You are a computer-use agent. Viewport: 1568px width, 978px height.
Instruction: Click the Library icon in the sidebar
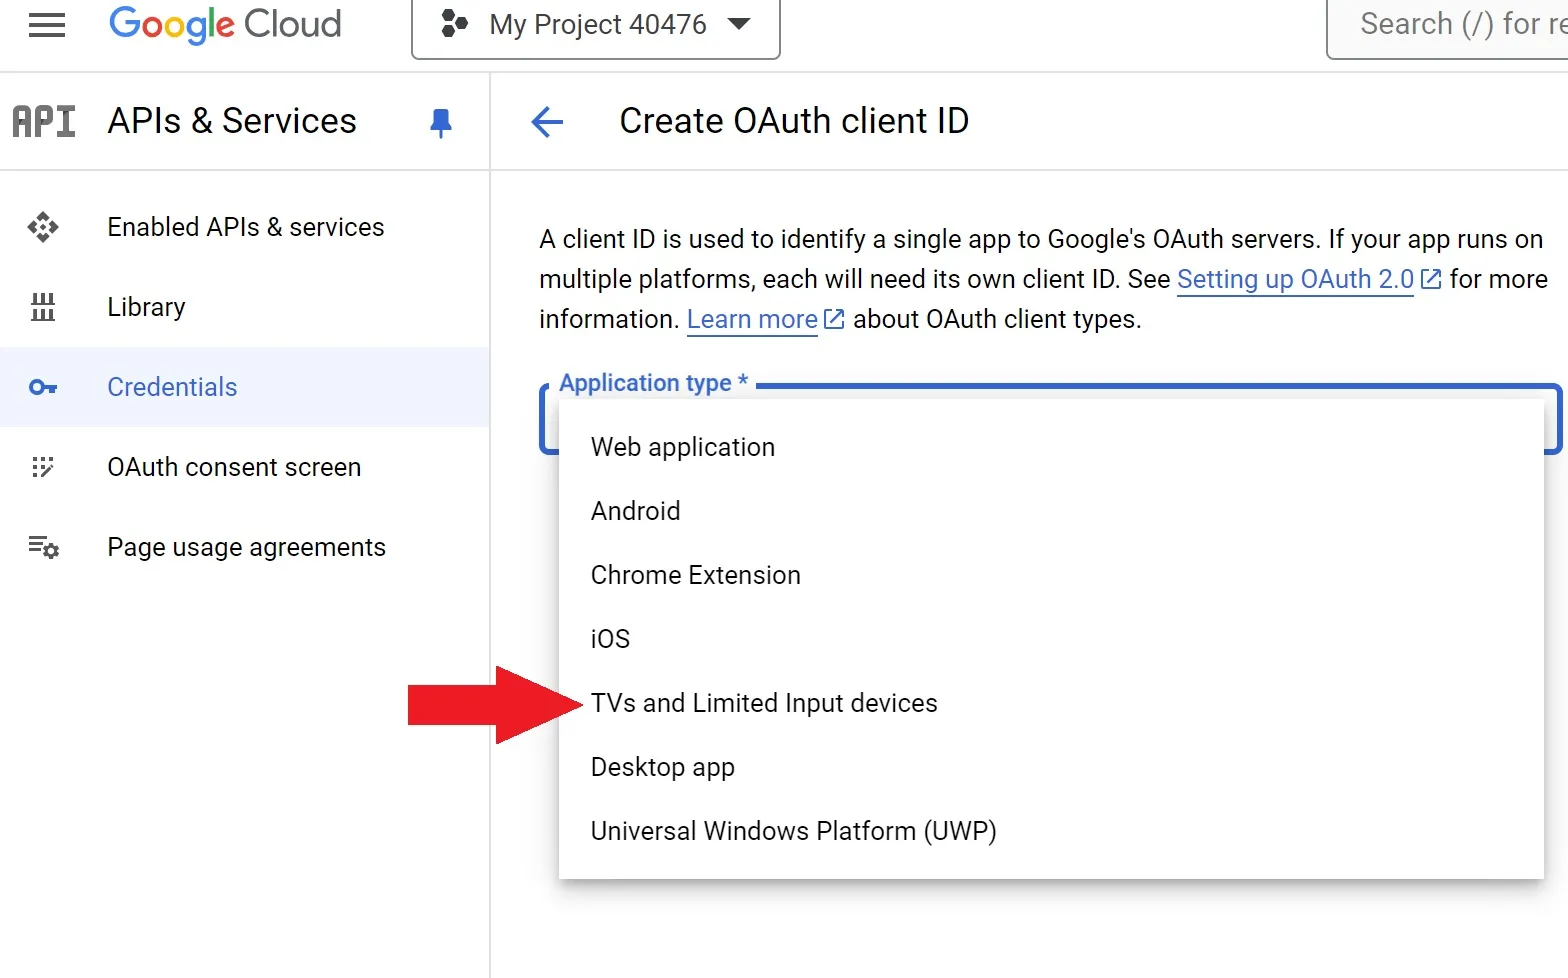tap(43, 307)
